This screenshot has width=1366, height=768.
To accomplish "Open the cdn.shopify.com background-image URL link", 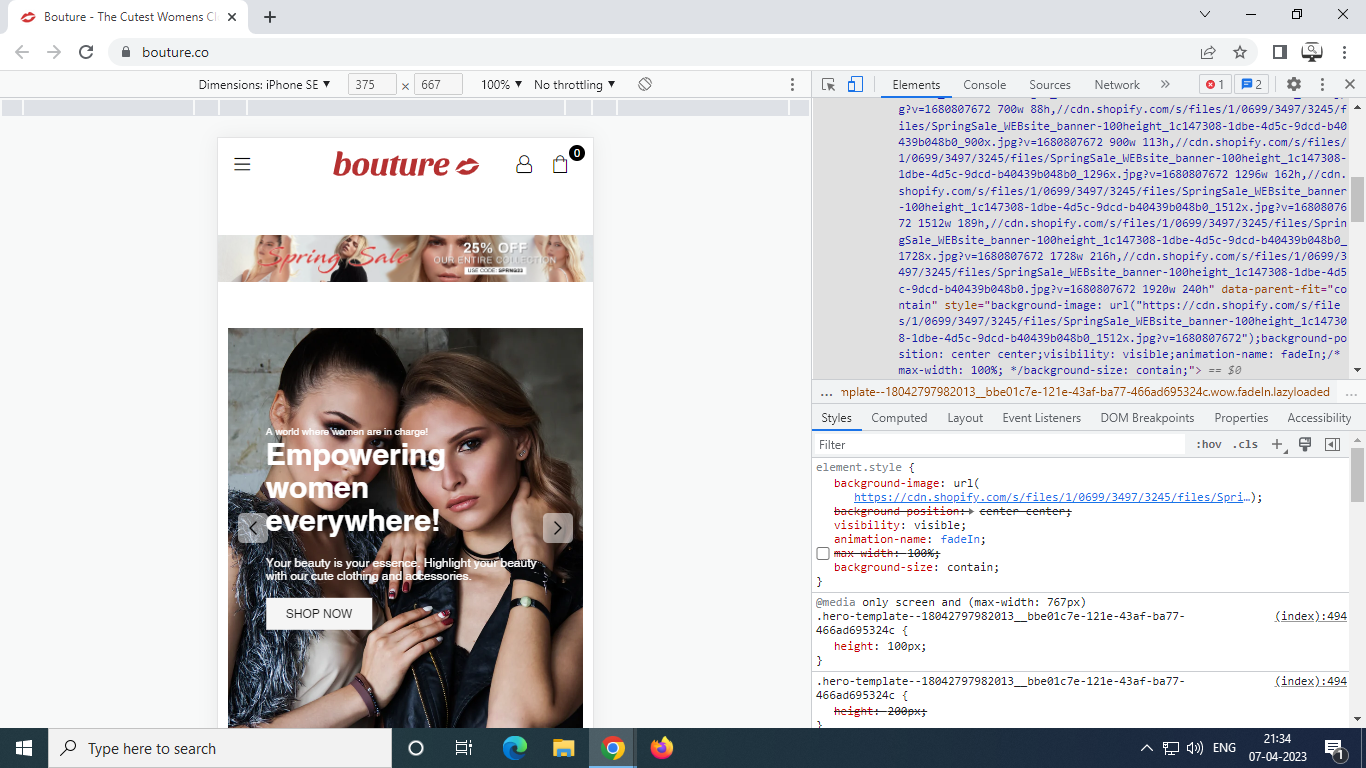I will point(1052,497).
